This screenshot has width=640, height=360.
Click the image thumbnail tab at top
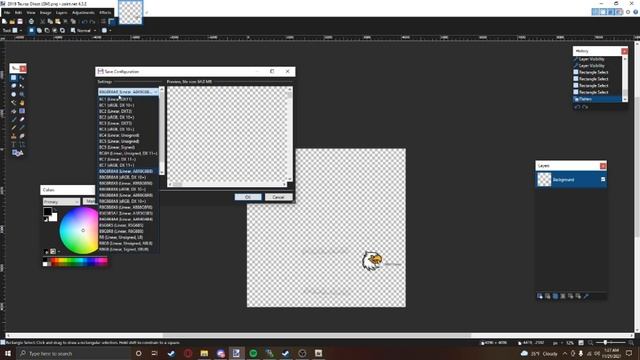pyautogui.click(x=130, y=12)
